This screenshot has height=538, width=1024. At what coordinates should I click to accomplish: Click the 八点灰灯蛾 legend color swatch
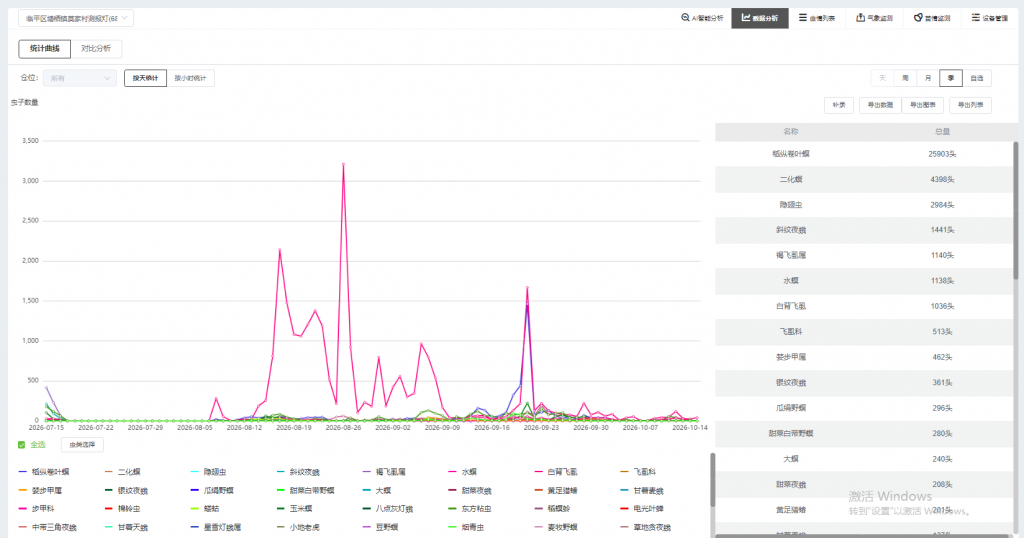[x=366, y=509]
